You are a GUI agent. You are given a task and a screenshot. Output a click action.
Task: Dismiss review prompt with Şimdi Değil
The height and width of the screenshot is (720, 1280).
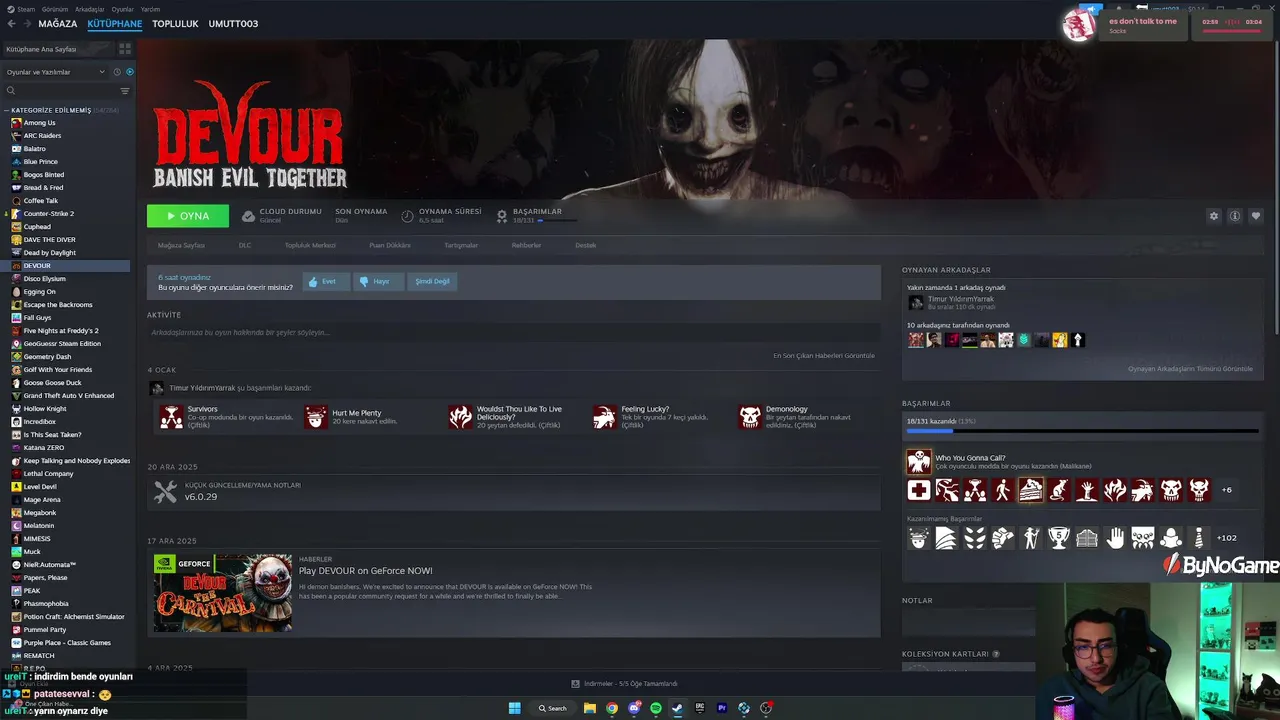click(x=433, y=282)
